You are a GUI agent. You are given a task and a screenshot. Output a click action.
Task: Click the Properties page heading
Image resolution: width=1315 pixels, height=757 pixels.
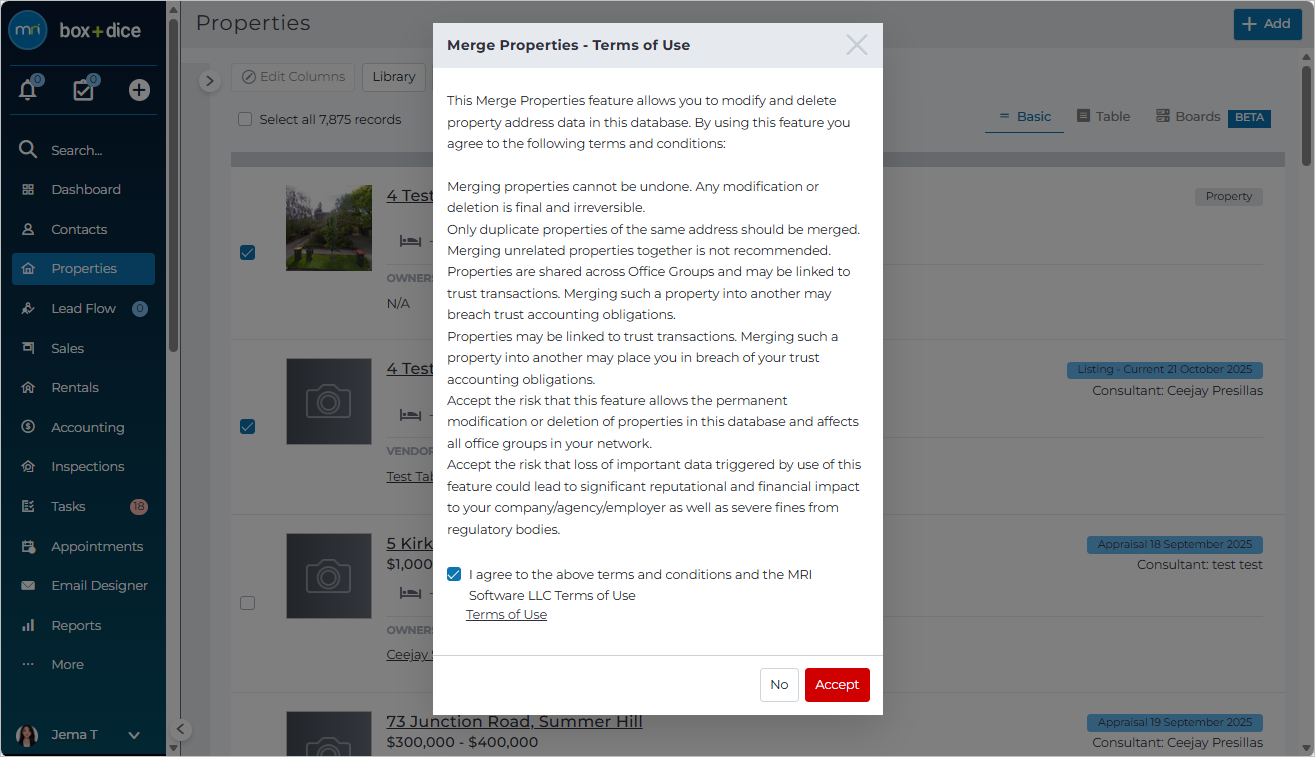coord(253,22)
